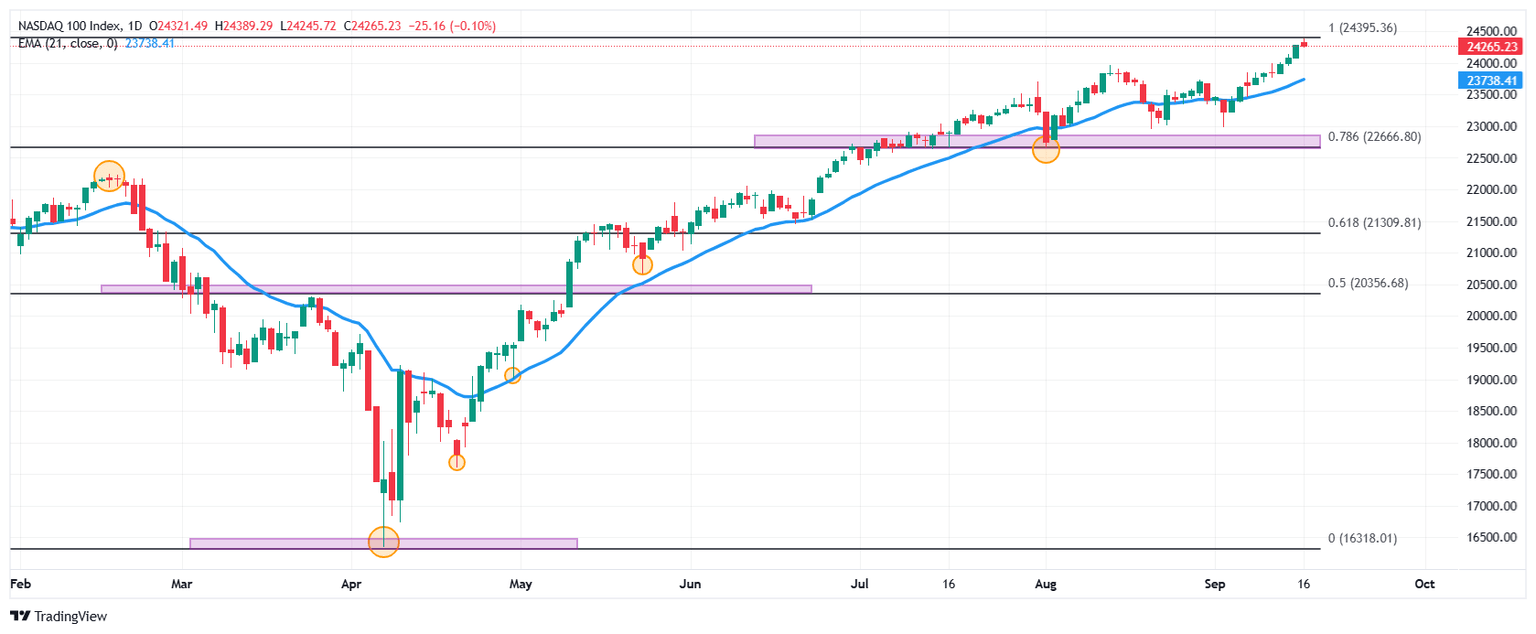Click the Aug date label on time axis
Image resolution: width=1536 pixels, height=634 pixels.
coord(1045,583)
